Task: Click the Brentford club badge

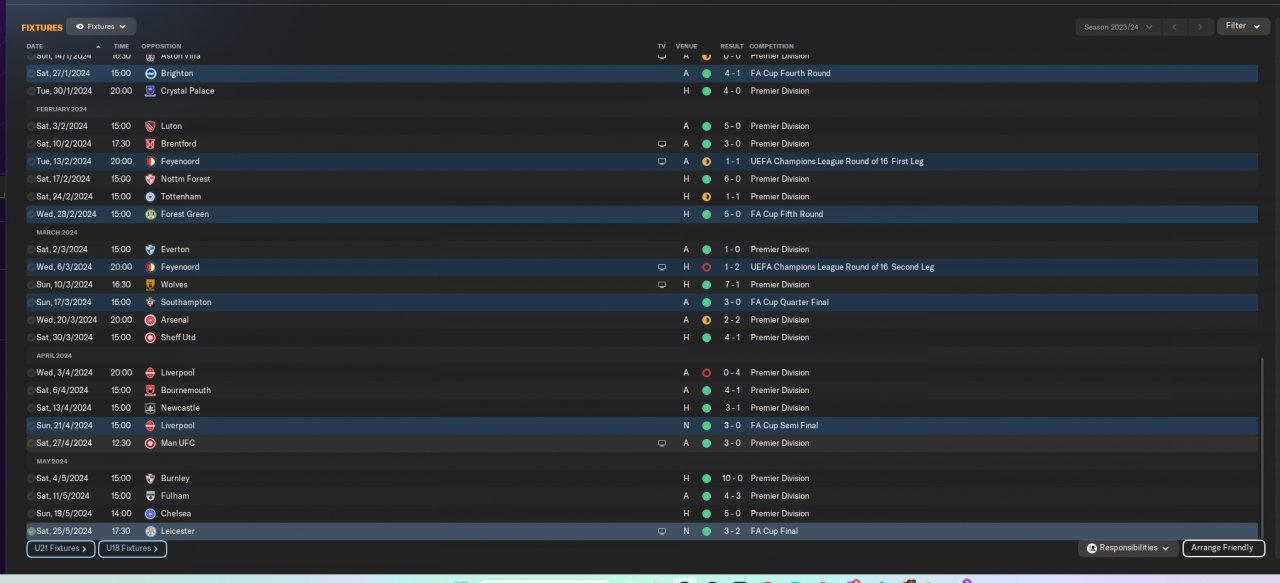Action: click(x=150, y=144)
